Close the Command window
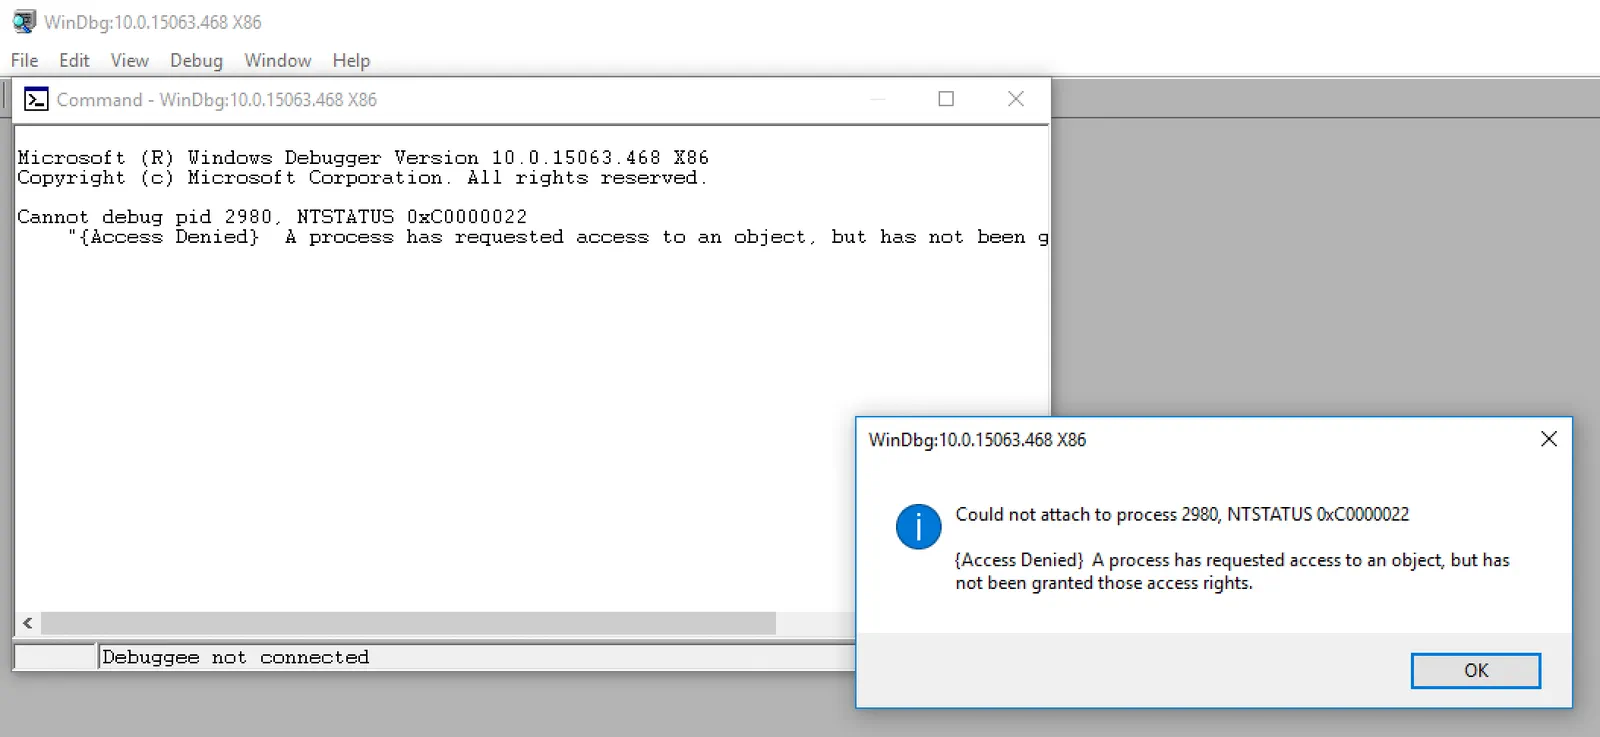The height and width of the screenshot is (737, 1600). tap(1015, 98)
